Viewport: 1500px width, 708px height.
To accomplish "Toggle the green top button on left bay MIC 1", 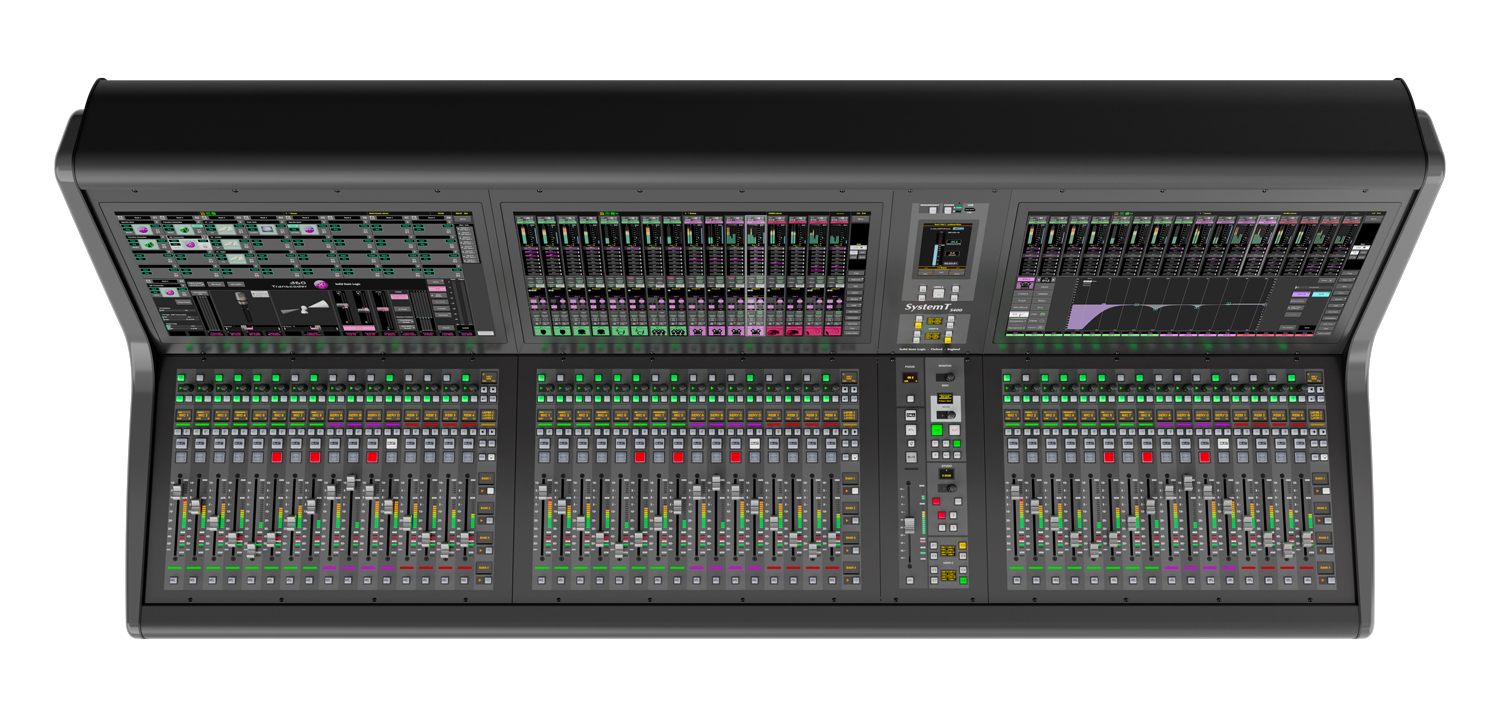I will pos(181,378).
